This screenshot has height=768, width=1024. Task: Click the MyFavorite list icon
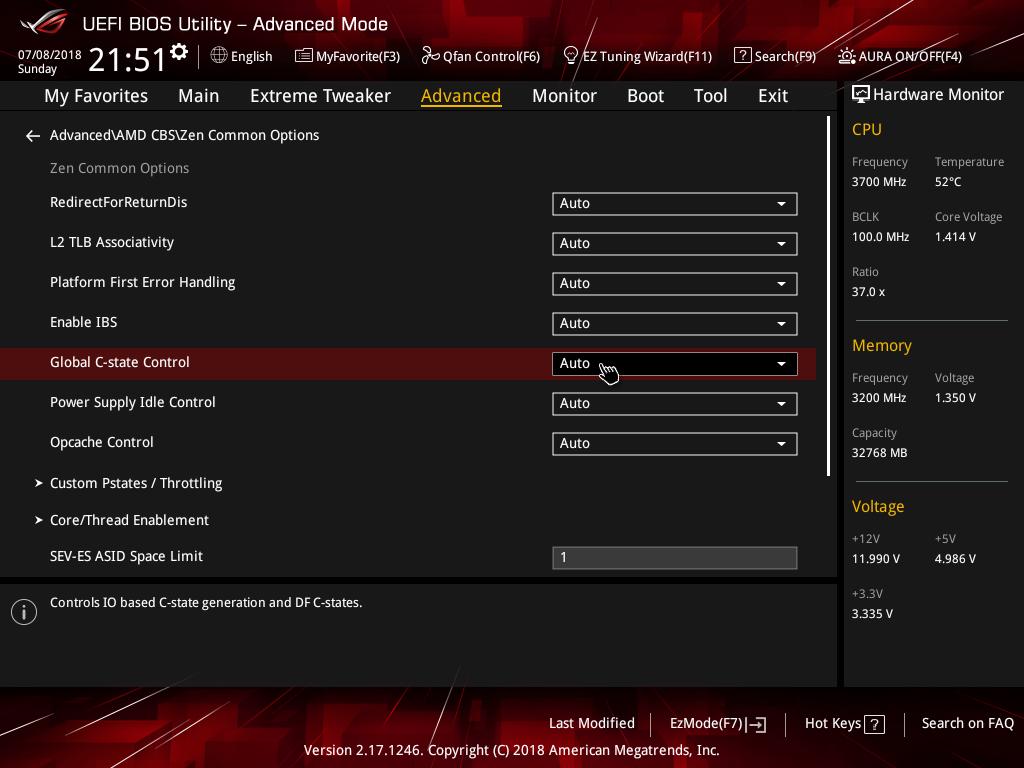(x=303, y=56)
